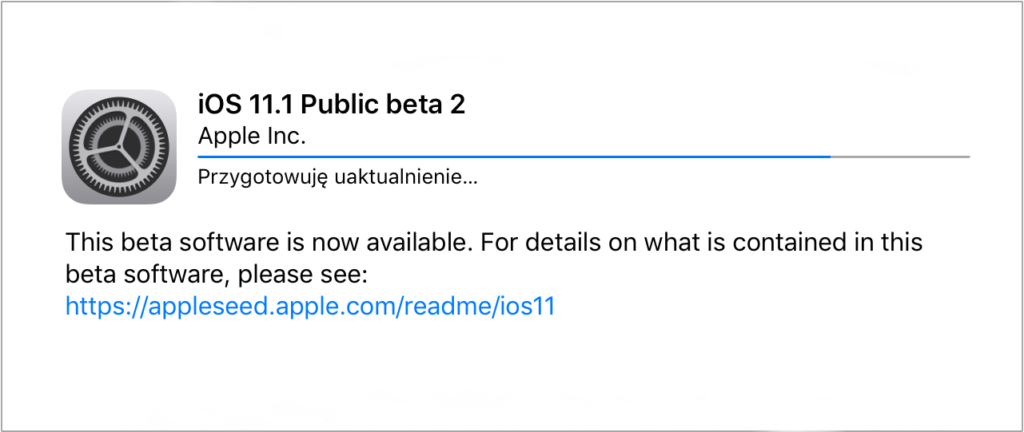Click the "Apple Inc." developer name

click(252, 134)
